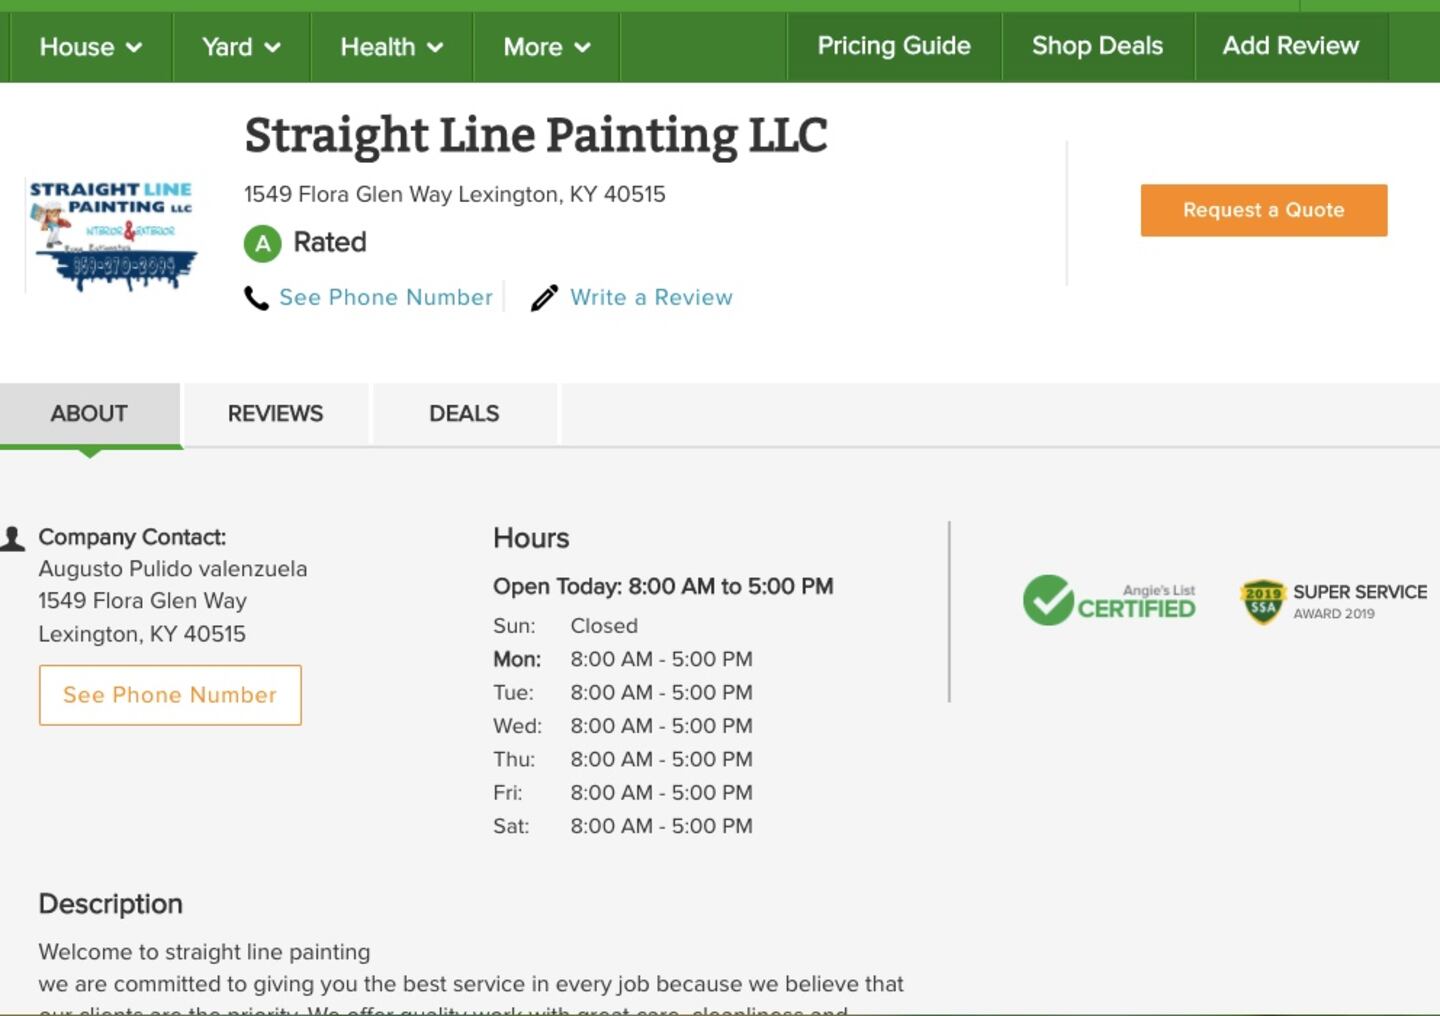Click the phone handset icon

256,298
